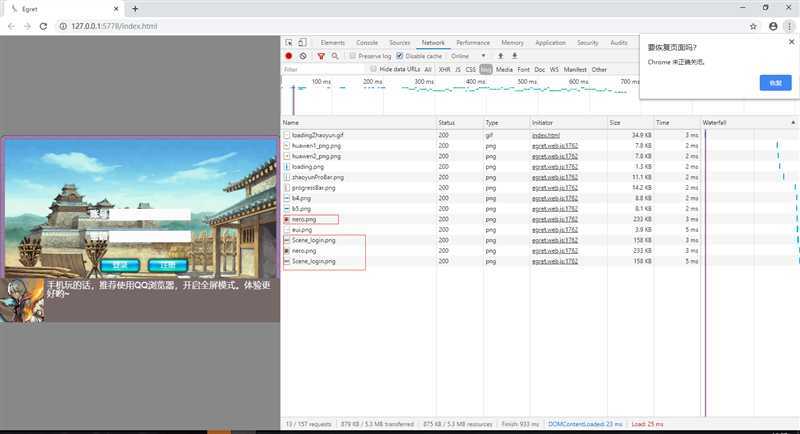Image resolution: width=800 pixels, height=434 pixels.
Task: Open the Memory tab
Action: pyautogui.click(x=512, y=43)
